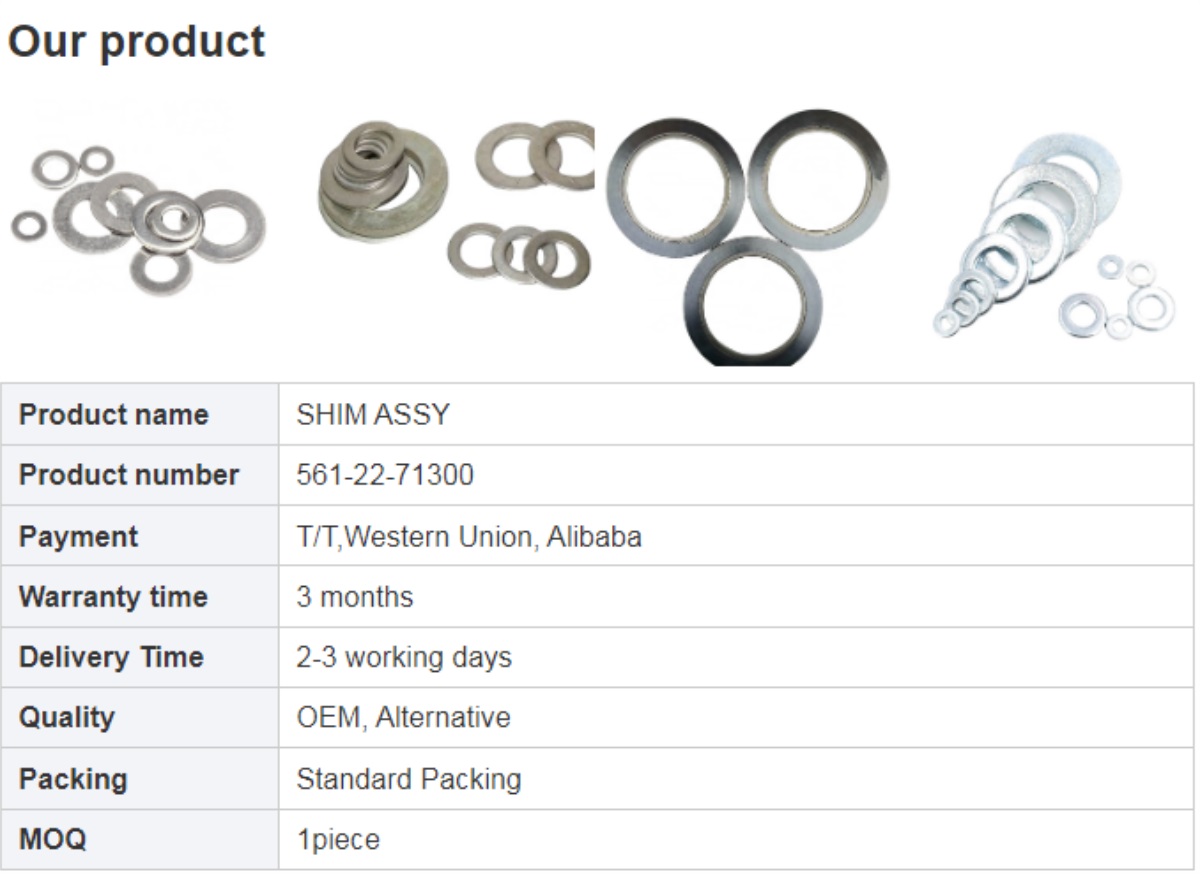Select product number 561-22-71300

[x=385, y=475]
